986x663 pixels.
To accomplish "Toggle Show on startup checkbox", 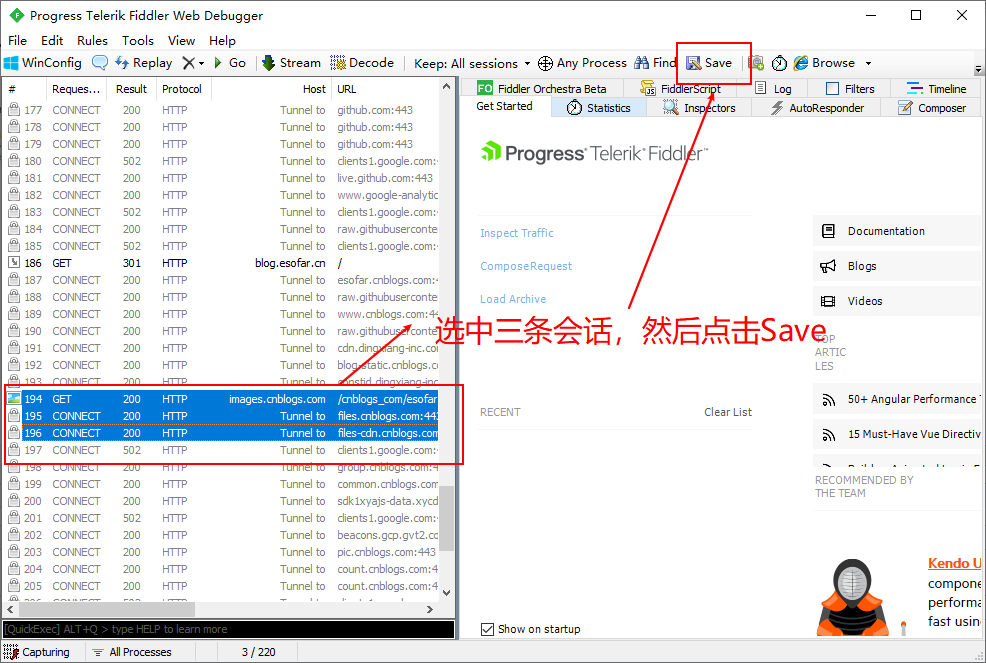I will [x=487, y=629].
